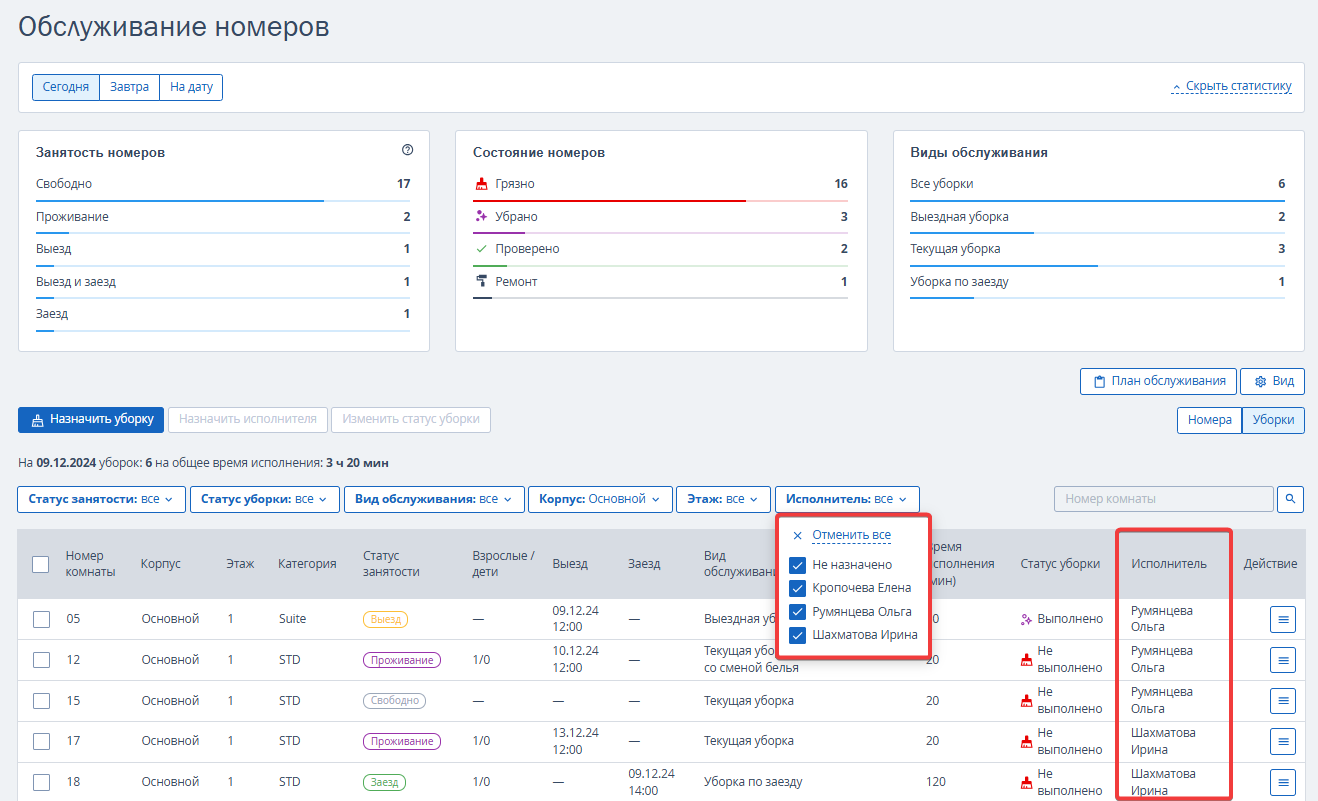Open the Корпус: Основной filter dropdown
The height and width of the screenshot is (801, 1318).
pyautogui.click(x=600, y=499)
